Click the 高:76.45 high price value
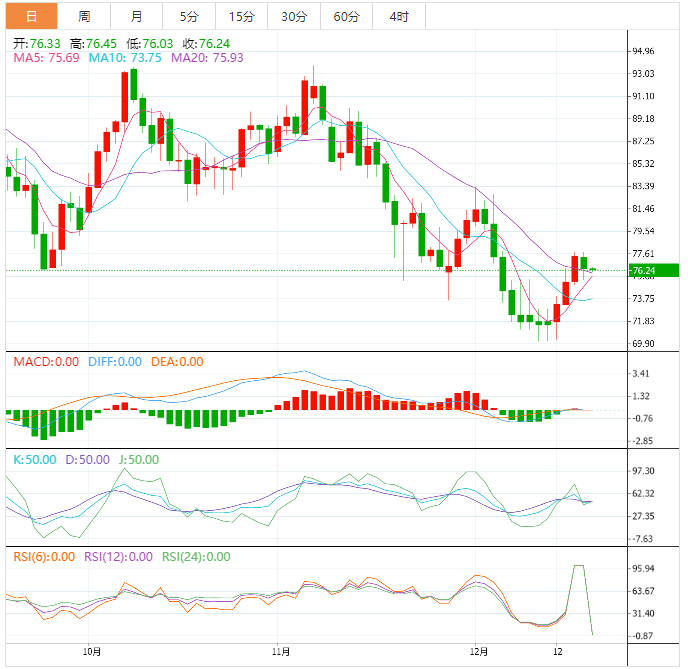688x669 pixels. [x=93, y=44]
